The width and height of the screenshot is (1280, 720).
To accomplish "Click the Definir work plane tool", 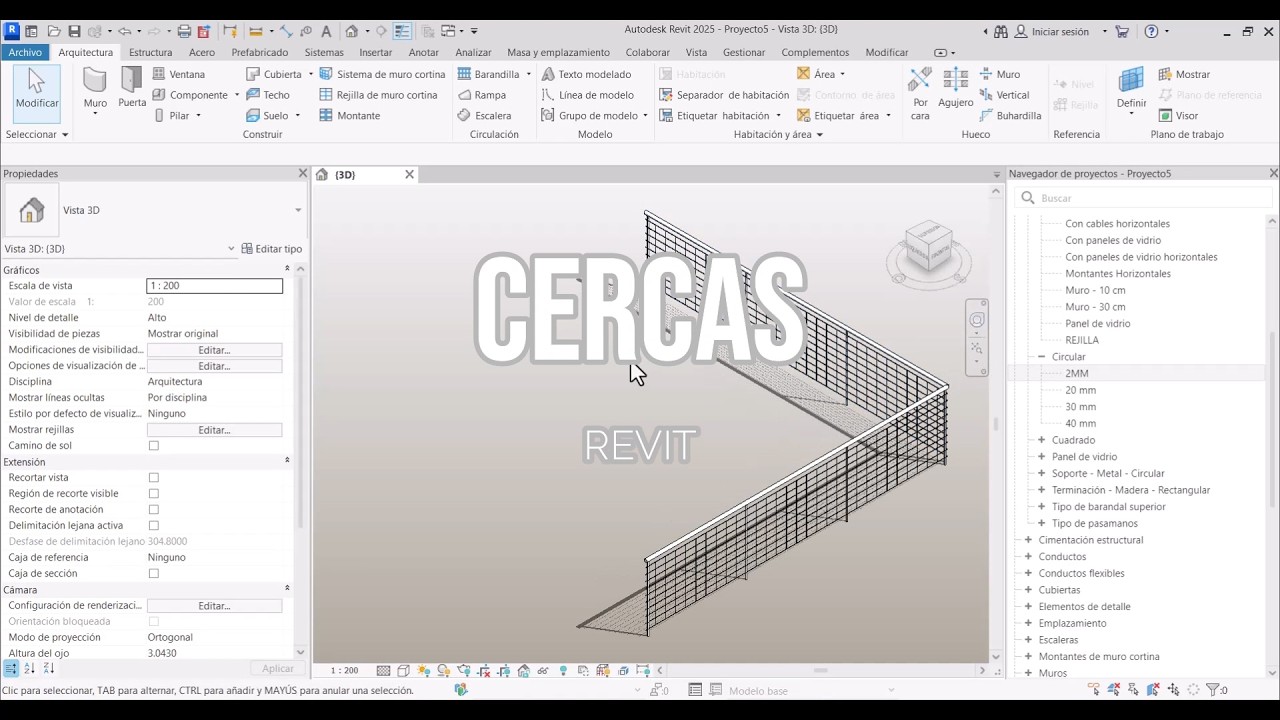I will 1131,92.
